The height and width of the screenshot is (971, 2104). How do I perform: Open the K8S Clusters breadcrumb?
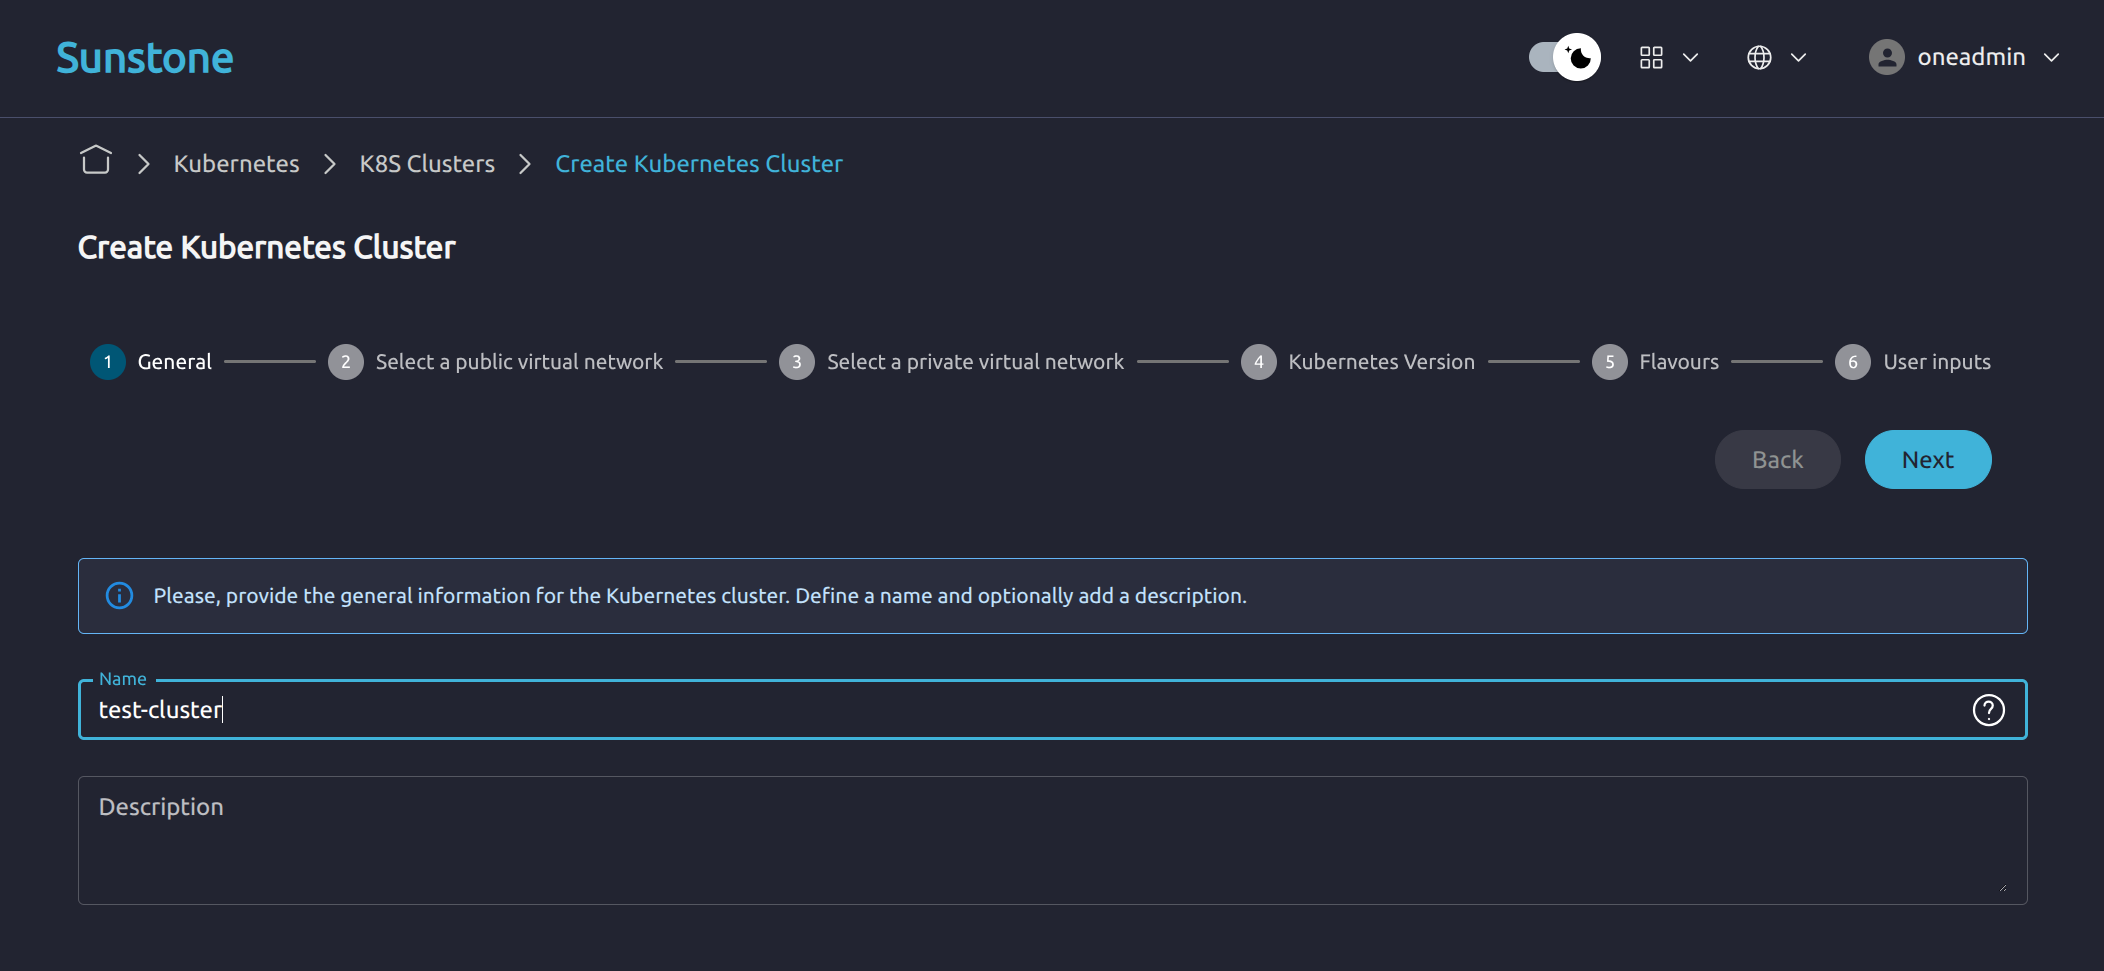427,164
